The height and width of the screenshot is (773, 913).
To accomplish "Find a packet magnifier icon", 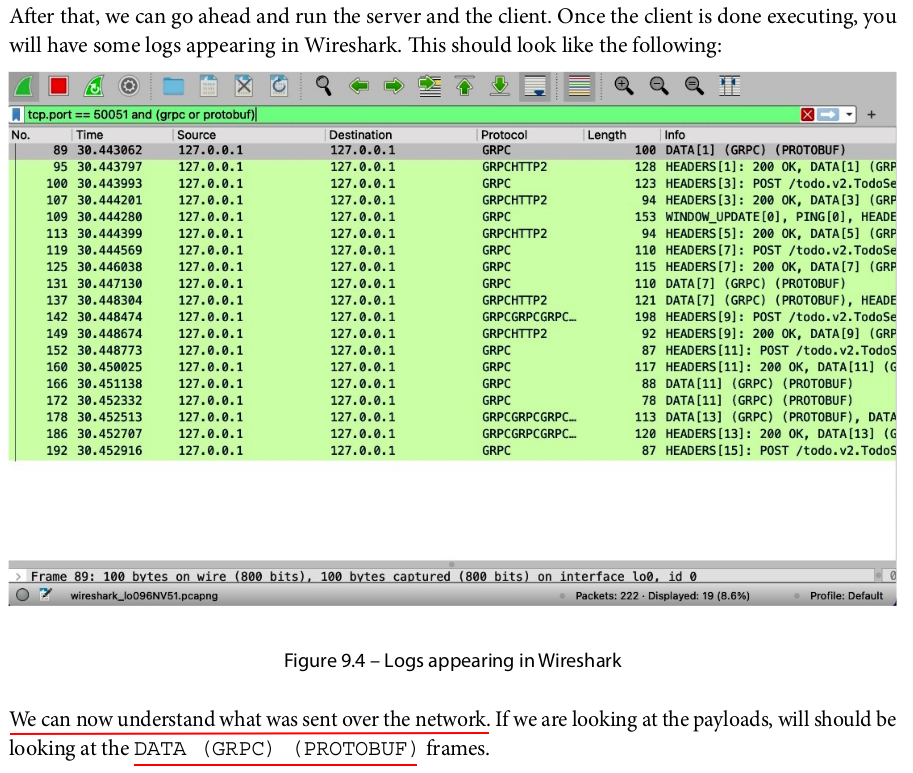I will [x=324, y=86].
